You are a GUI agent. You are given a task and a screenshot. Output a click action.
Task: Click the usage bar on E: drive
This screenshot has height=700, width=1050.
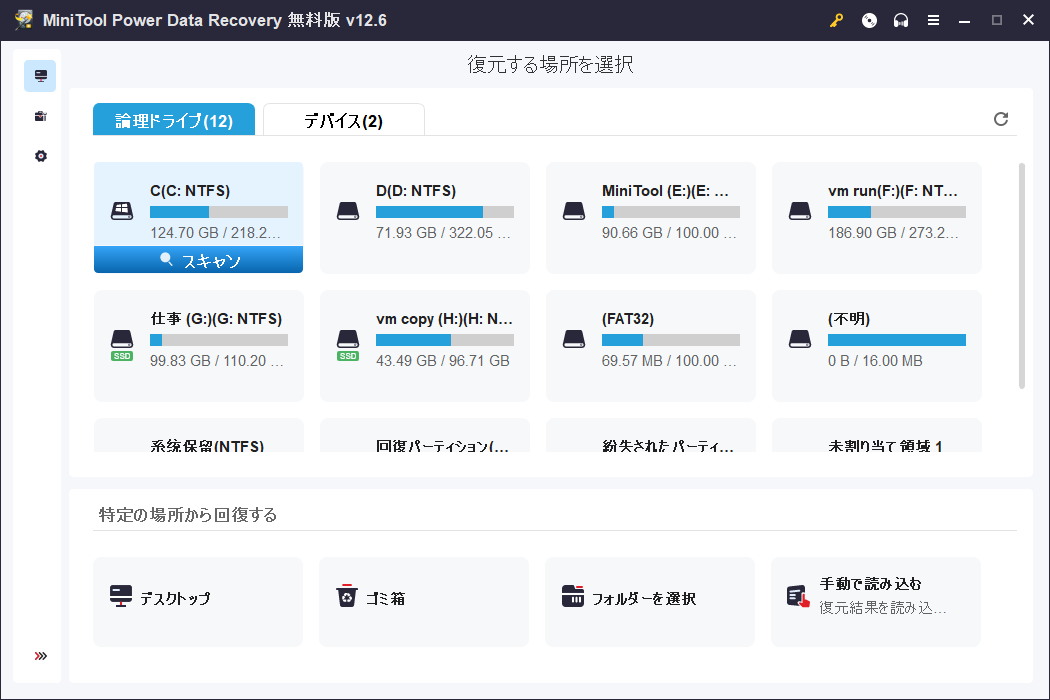click(671, 211)
